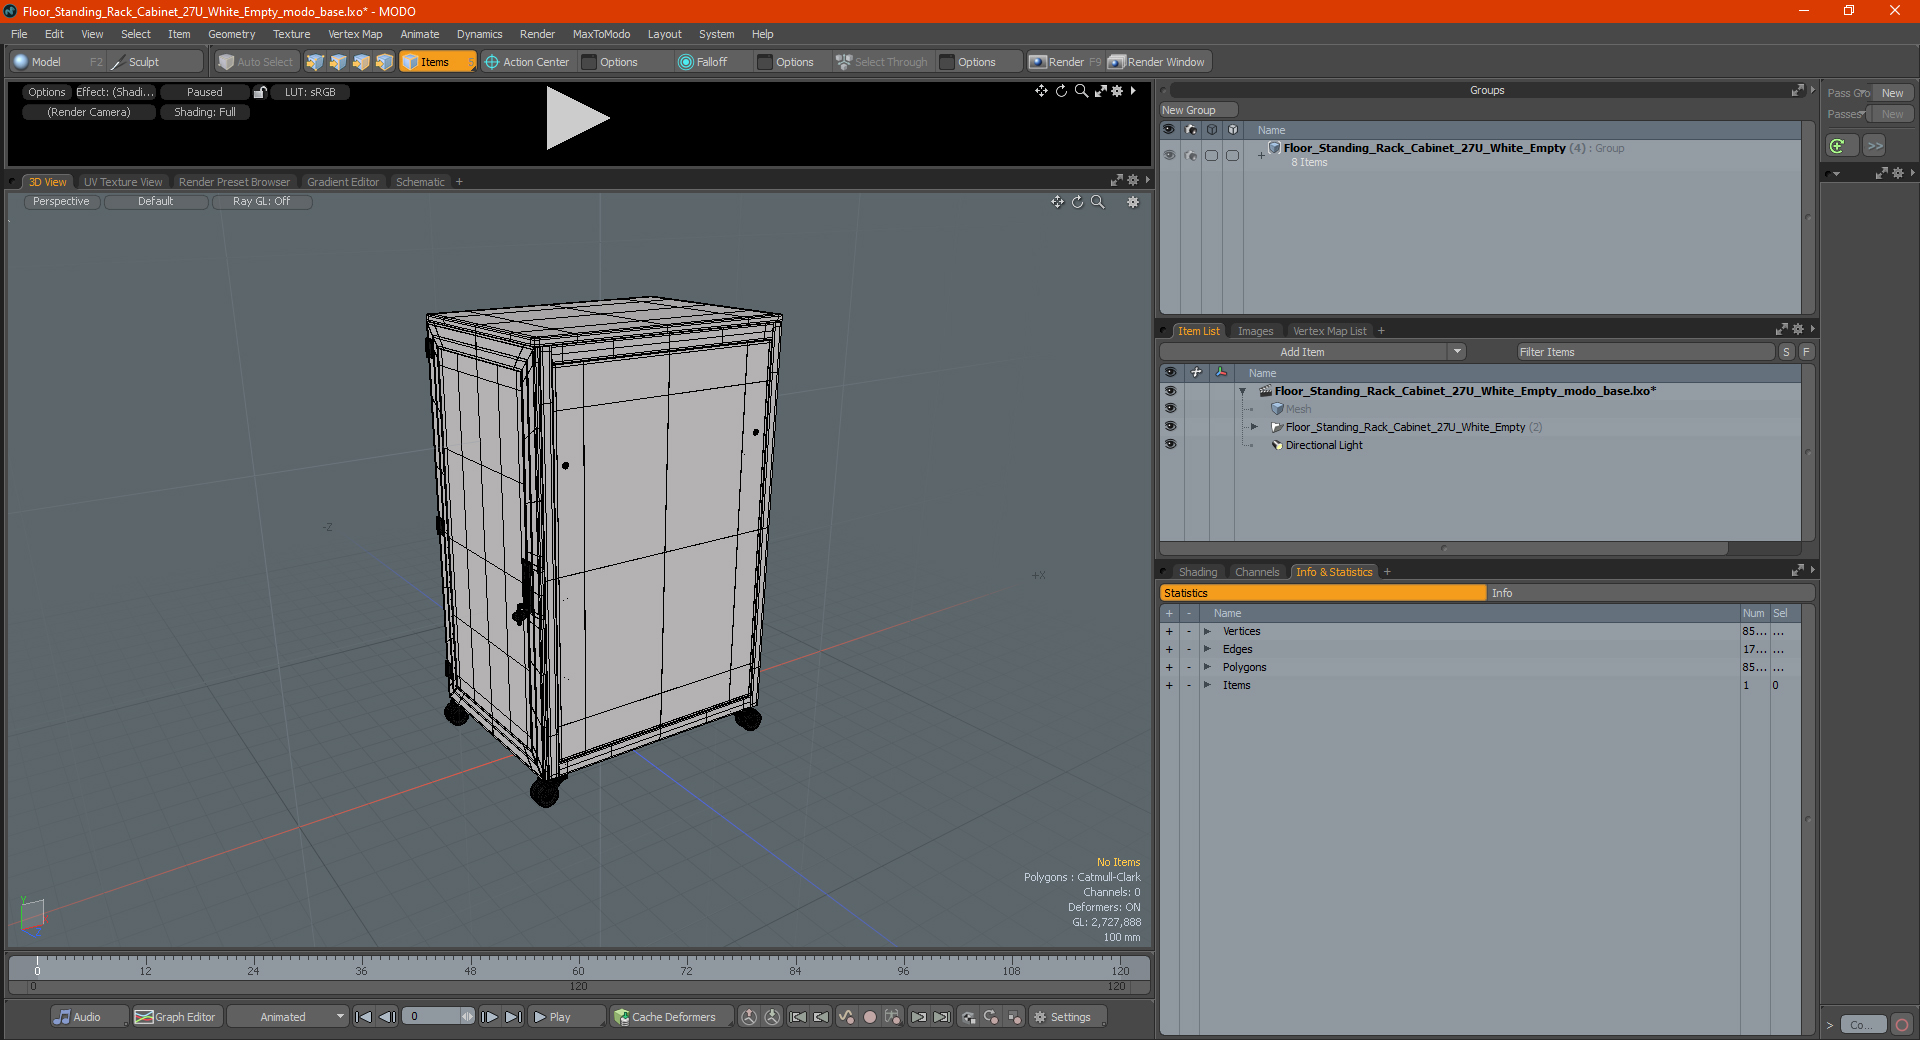Open the Render Window
Image resolution: width=1920 pixels, height=1040 pixels.
click(1158, 62)
